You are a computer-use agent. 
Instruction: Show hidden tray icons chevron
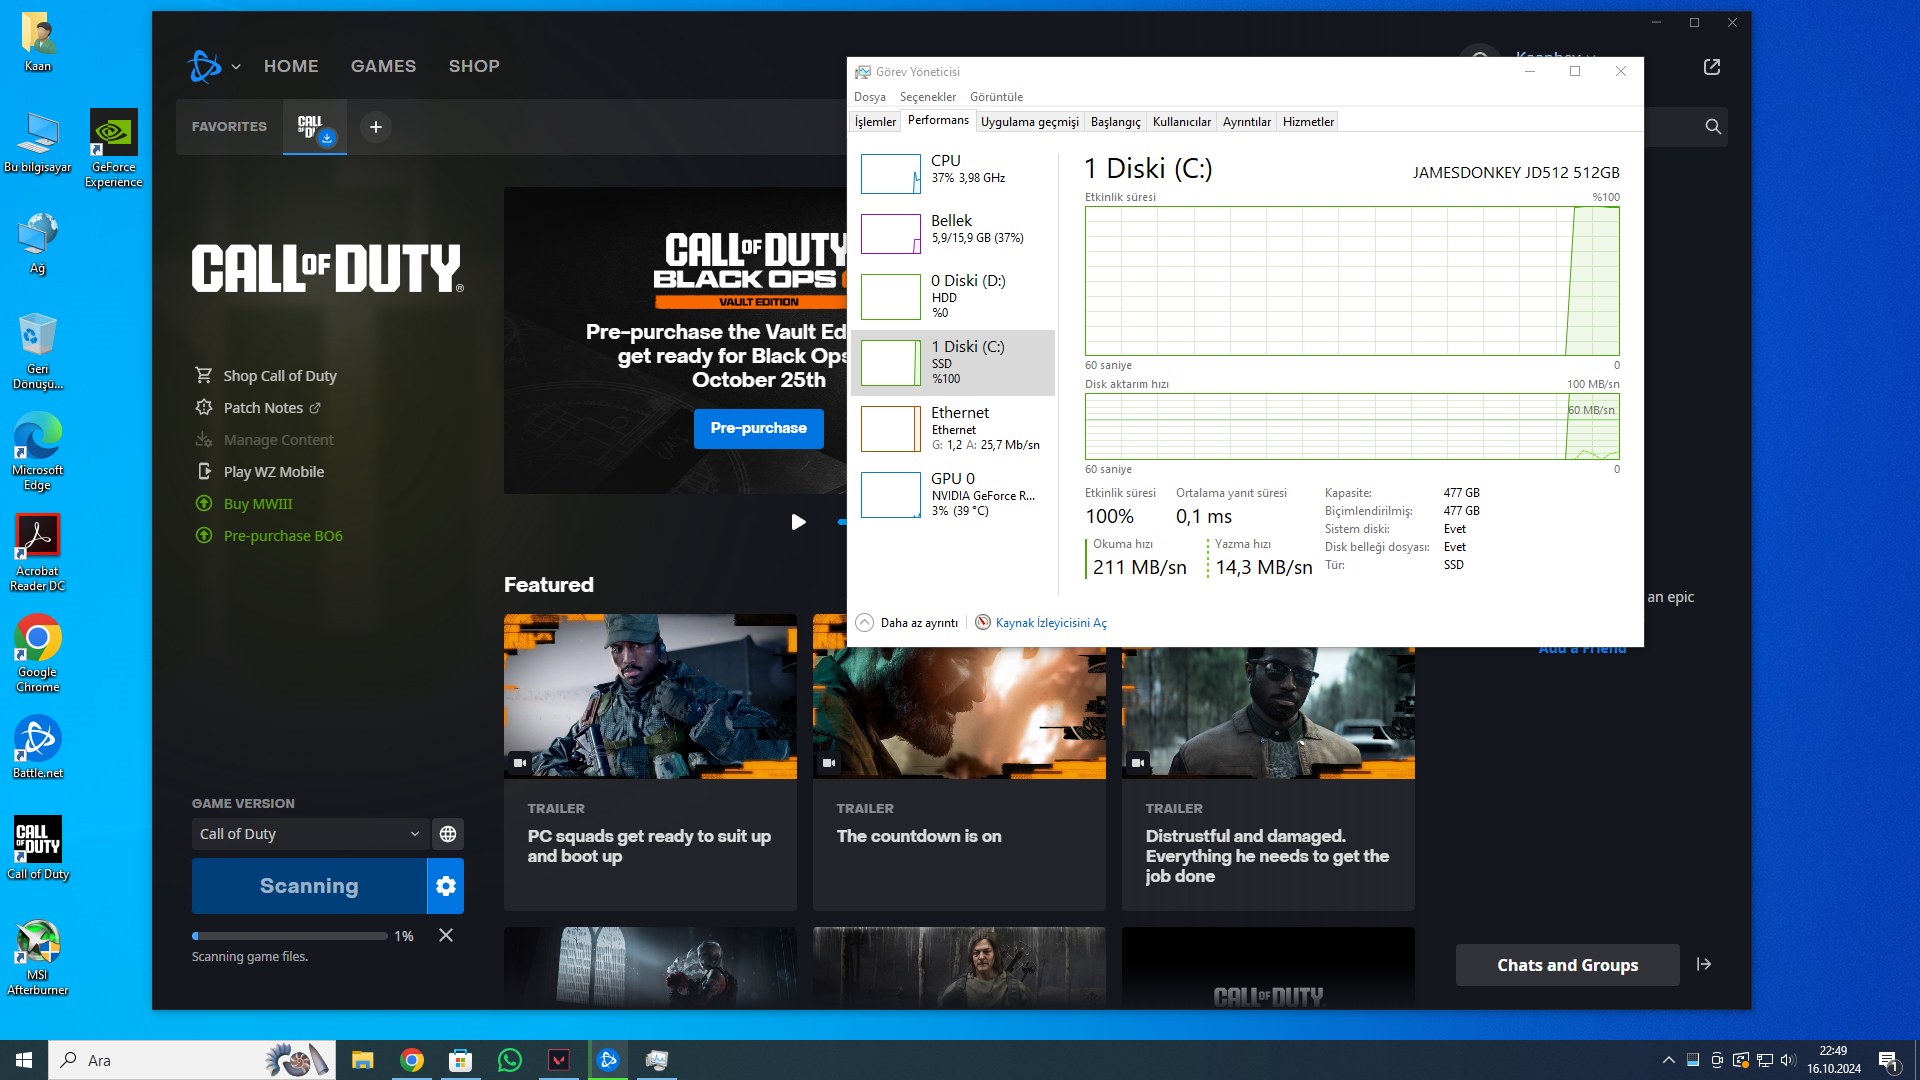point(1668,1060)
